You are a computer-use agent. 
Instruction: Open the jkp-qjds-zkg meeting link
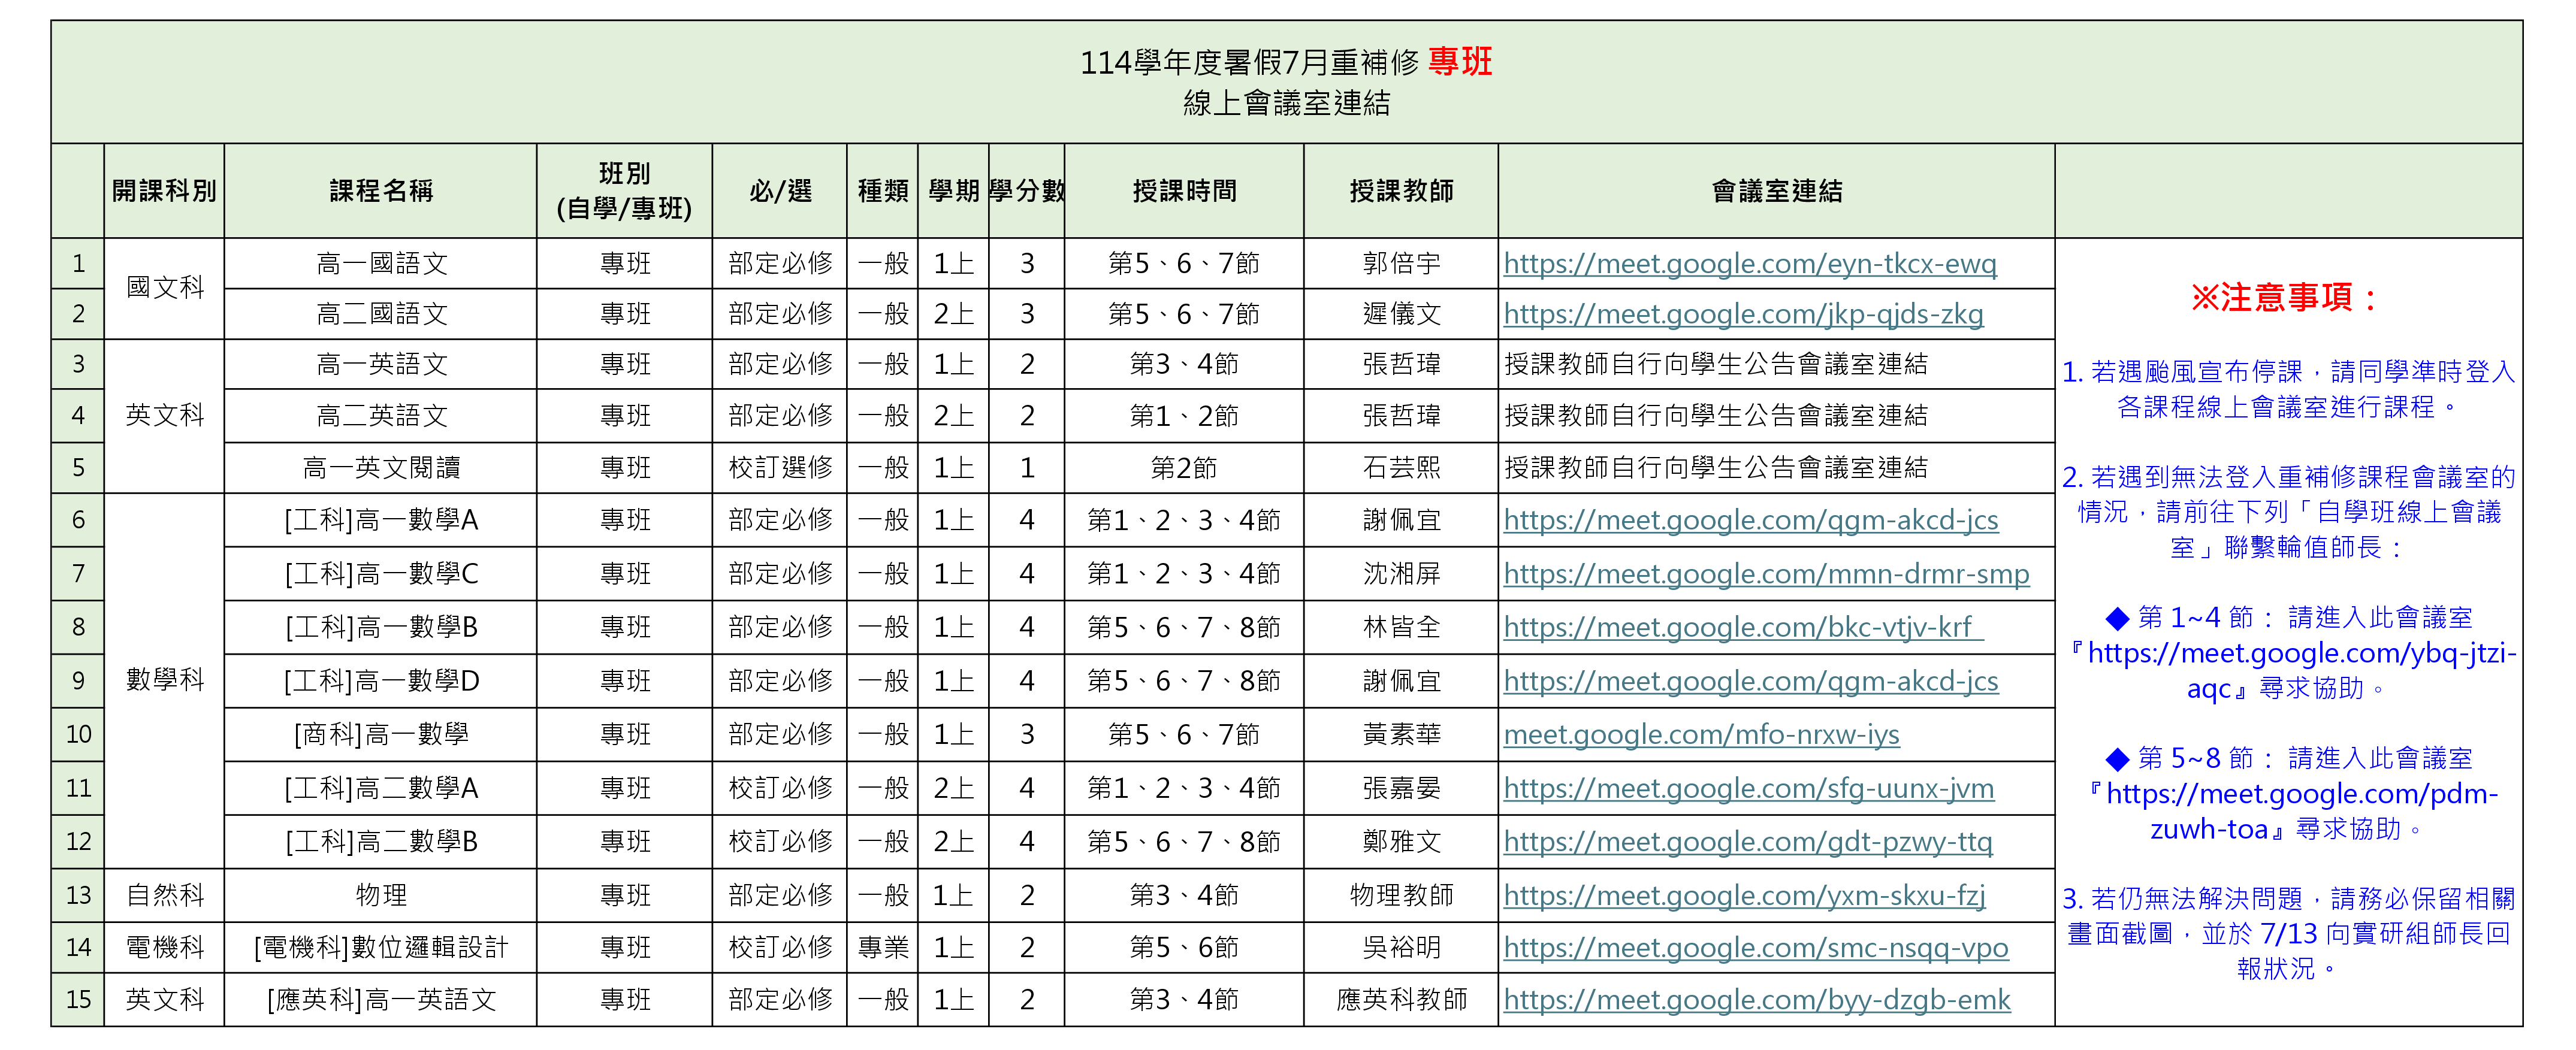coord(1743,314)
